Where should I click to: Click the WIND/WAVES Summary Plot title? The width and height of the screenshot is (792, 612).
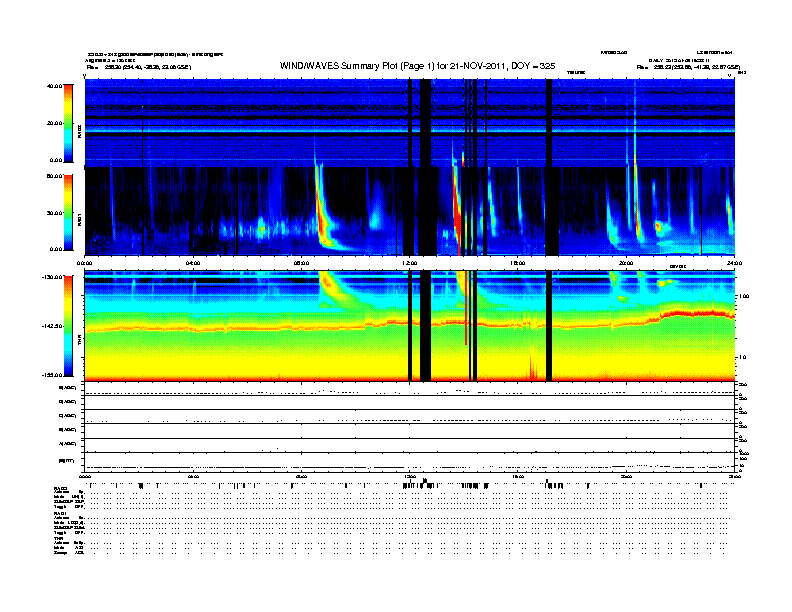[417, 66]
